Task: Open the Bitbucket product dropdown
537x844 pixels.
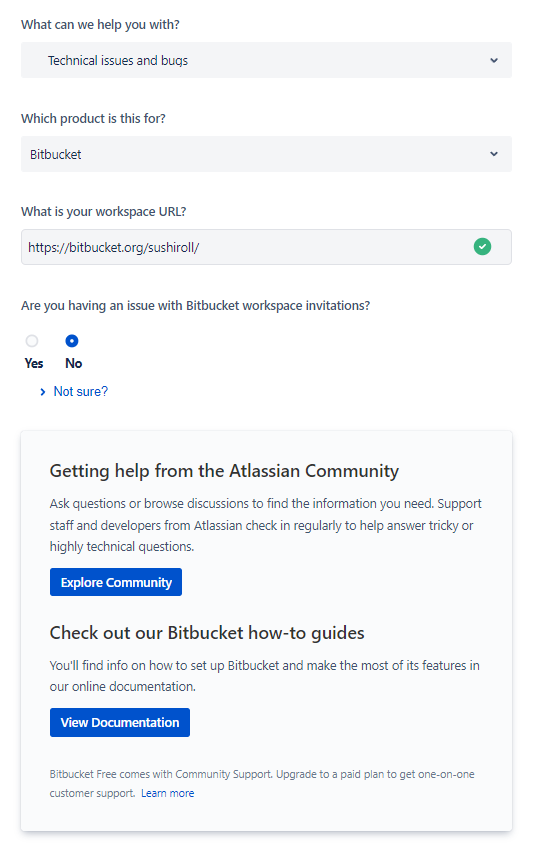Action: [266, 154]
